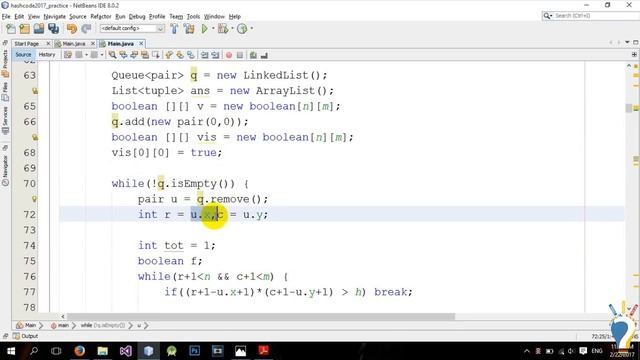Open the default config combo box
640x360 pixels.
pyautogui.click(x=132, y=29)
